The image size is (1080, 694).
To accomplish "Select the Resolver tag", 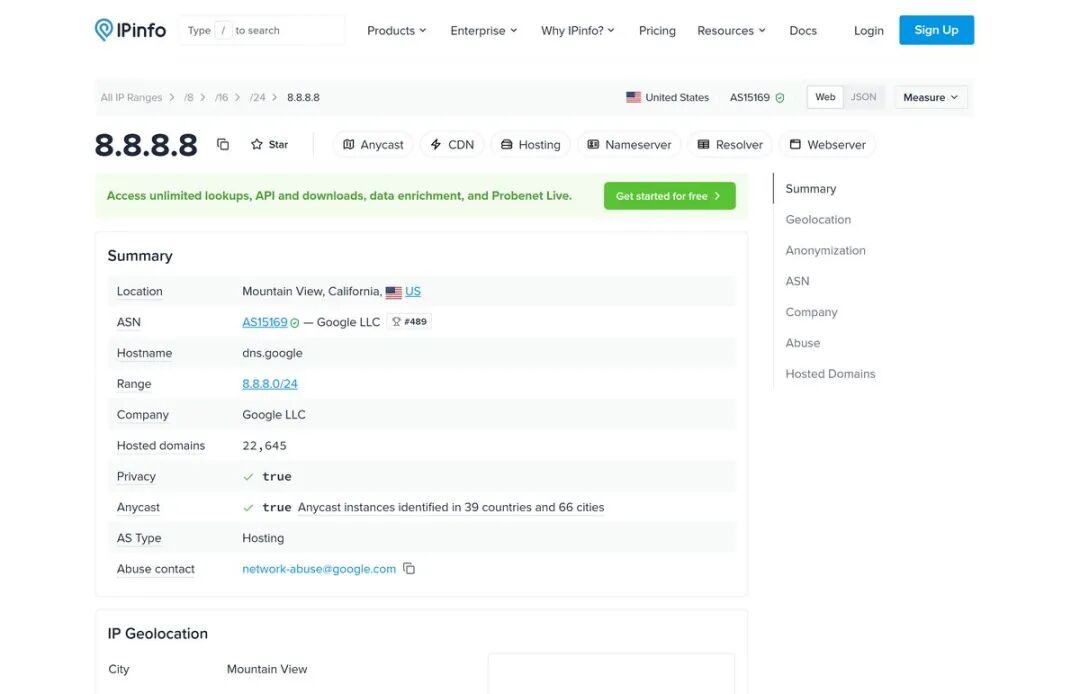I will click(730, 145).
